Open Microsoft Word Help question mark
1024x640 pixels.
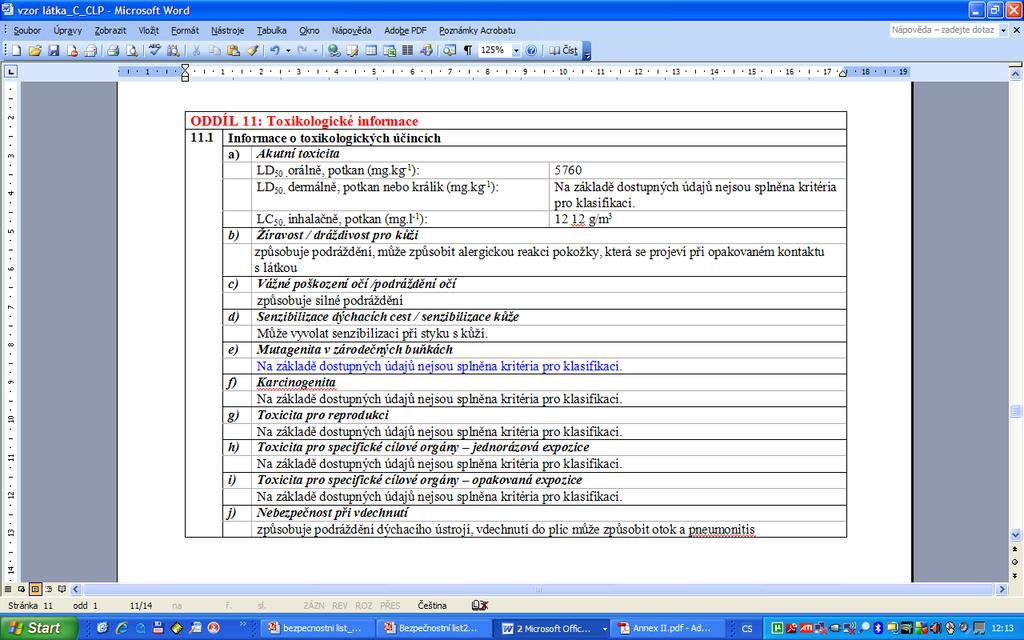(531, 50)
